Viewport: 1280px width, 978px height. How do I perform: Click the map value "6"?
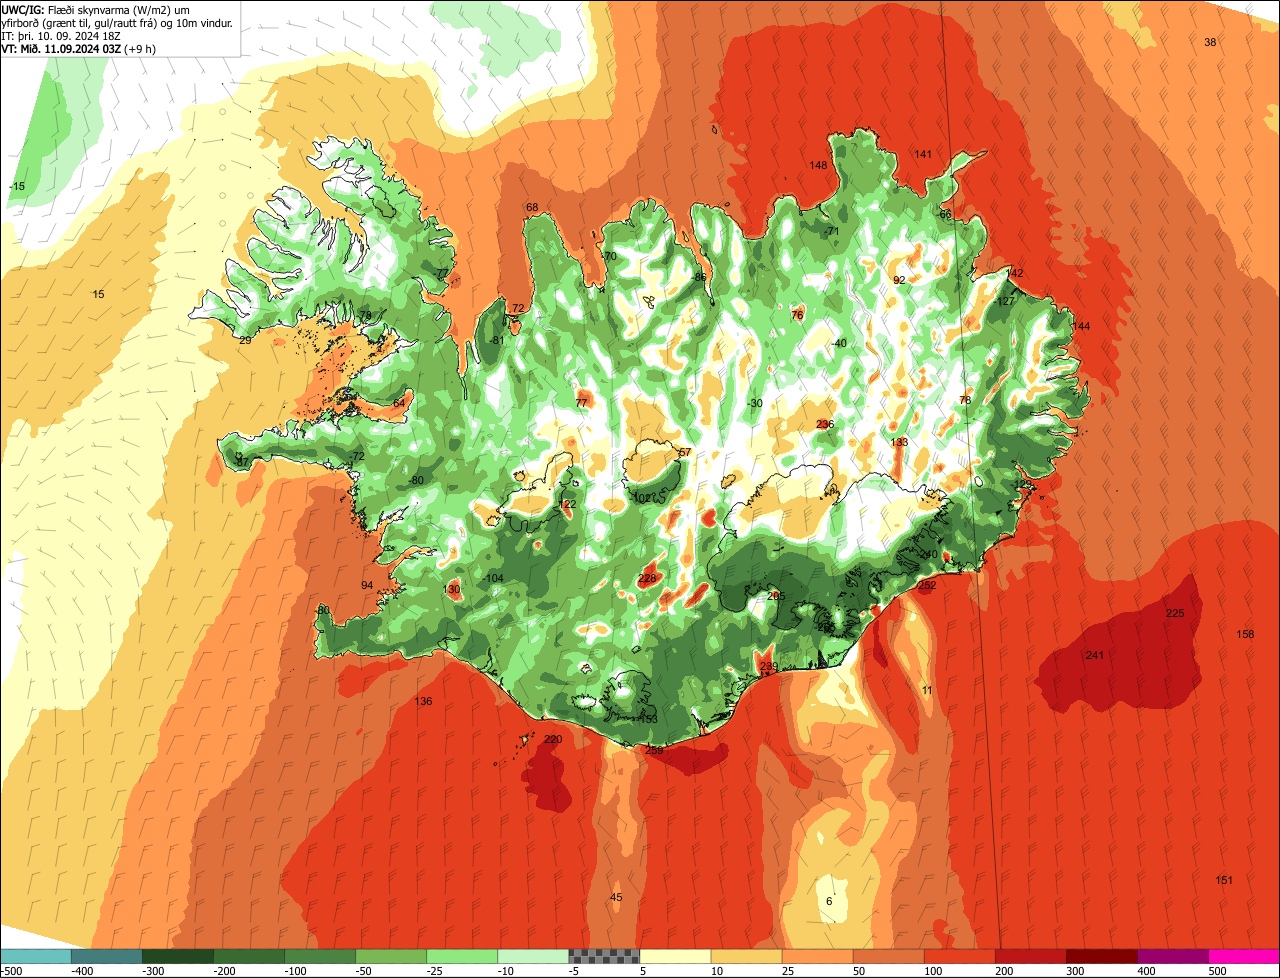[x=829, y=902]
